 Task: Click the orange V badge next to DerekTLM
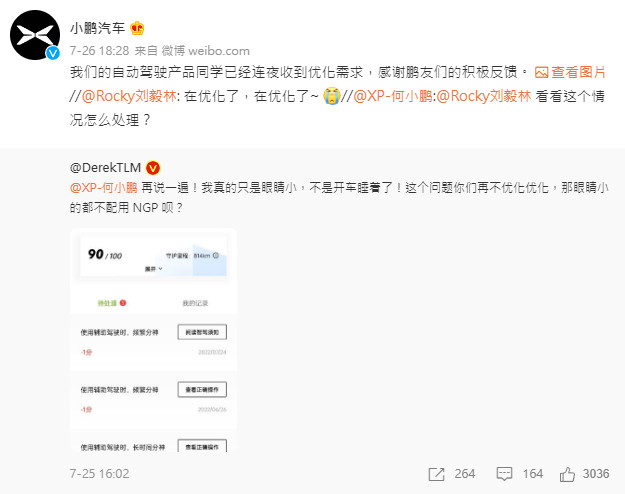tap(153, 168)
